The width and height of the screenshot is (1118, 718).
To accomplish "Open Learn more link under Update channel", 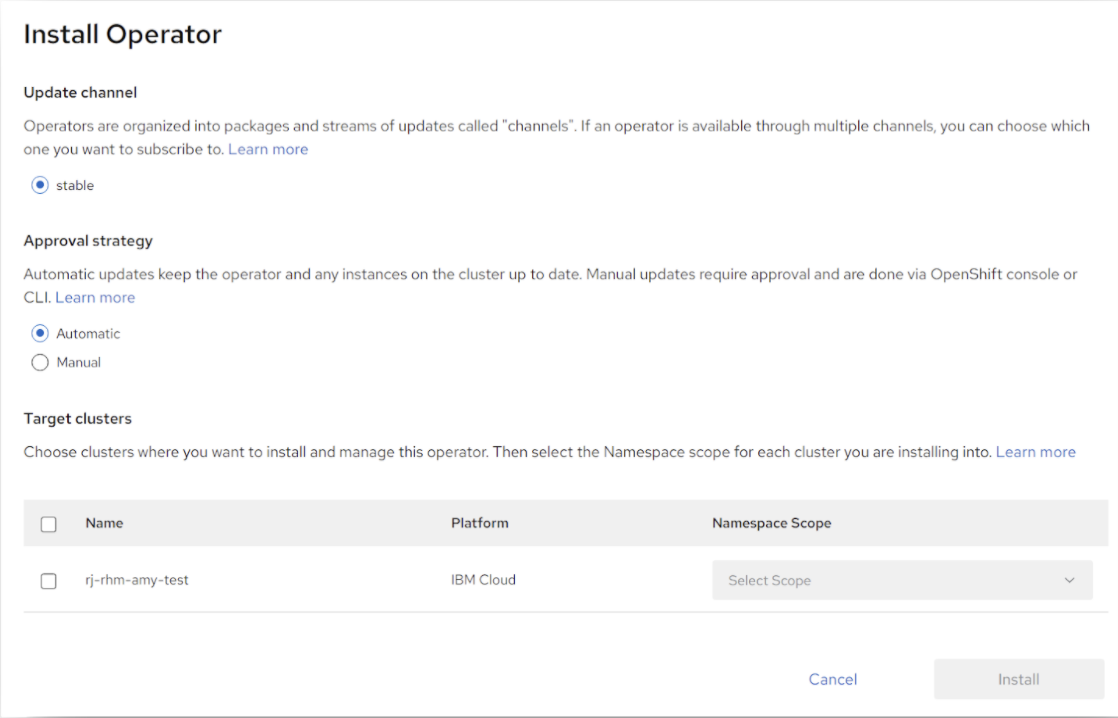I will (268, 149).
